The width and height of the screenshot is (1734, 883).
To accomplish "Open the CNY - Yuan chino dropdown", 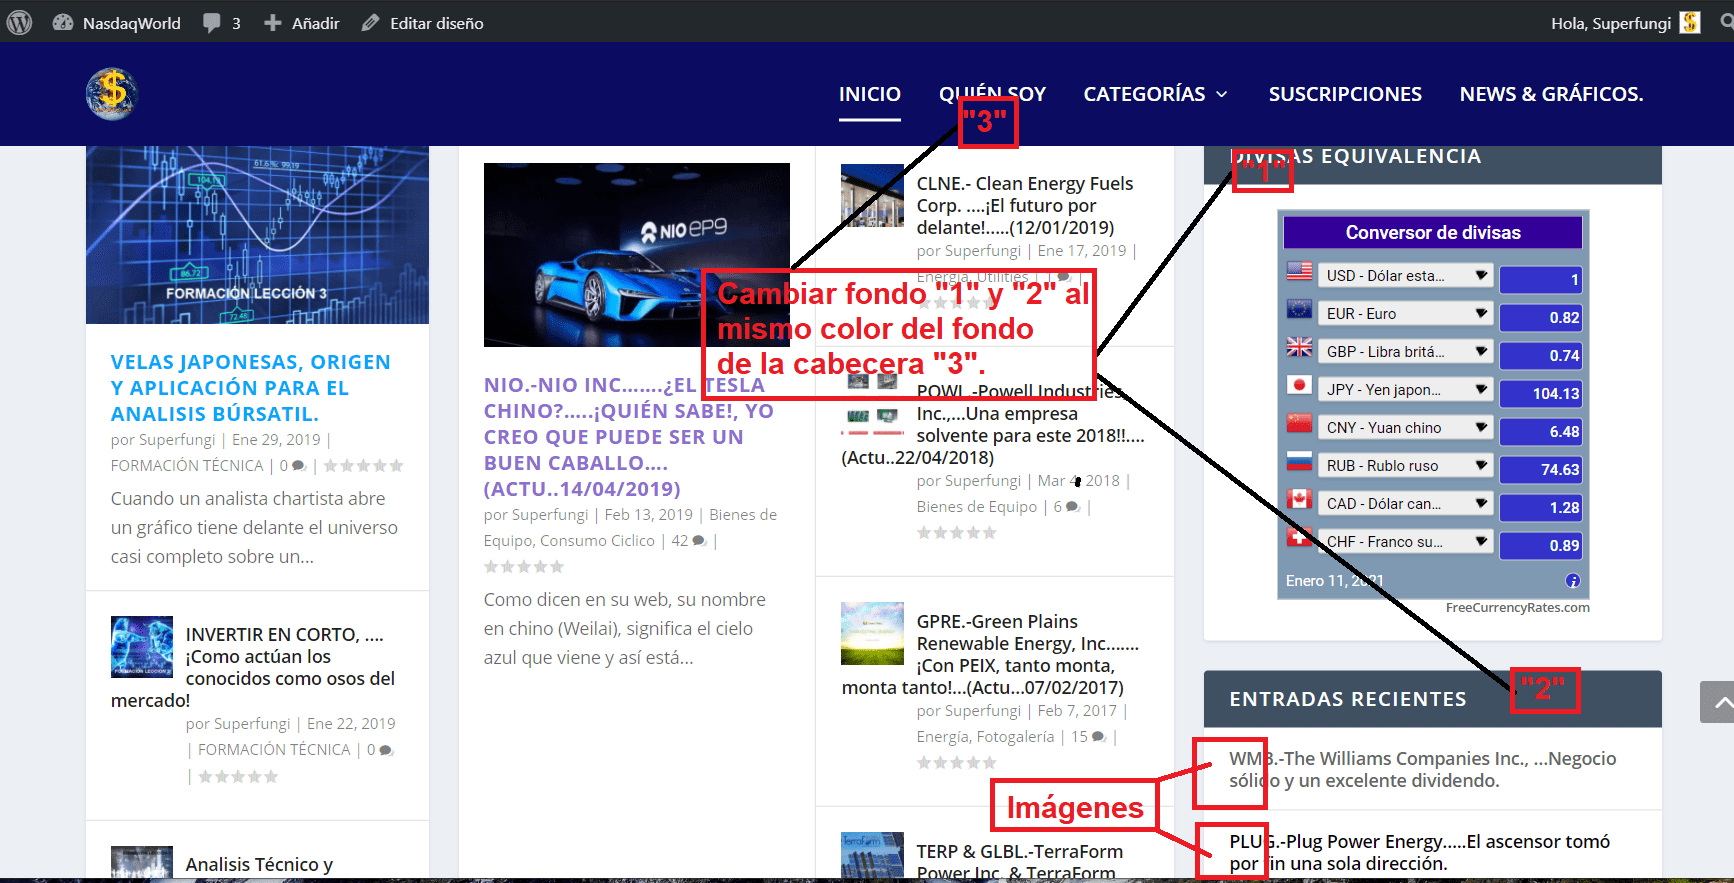I will pos(1406,428).
